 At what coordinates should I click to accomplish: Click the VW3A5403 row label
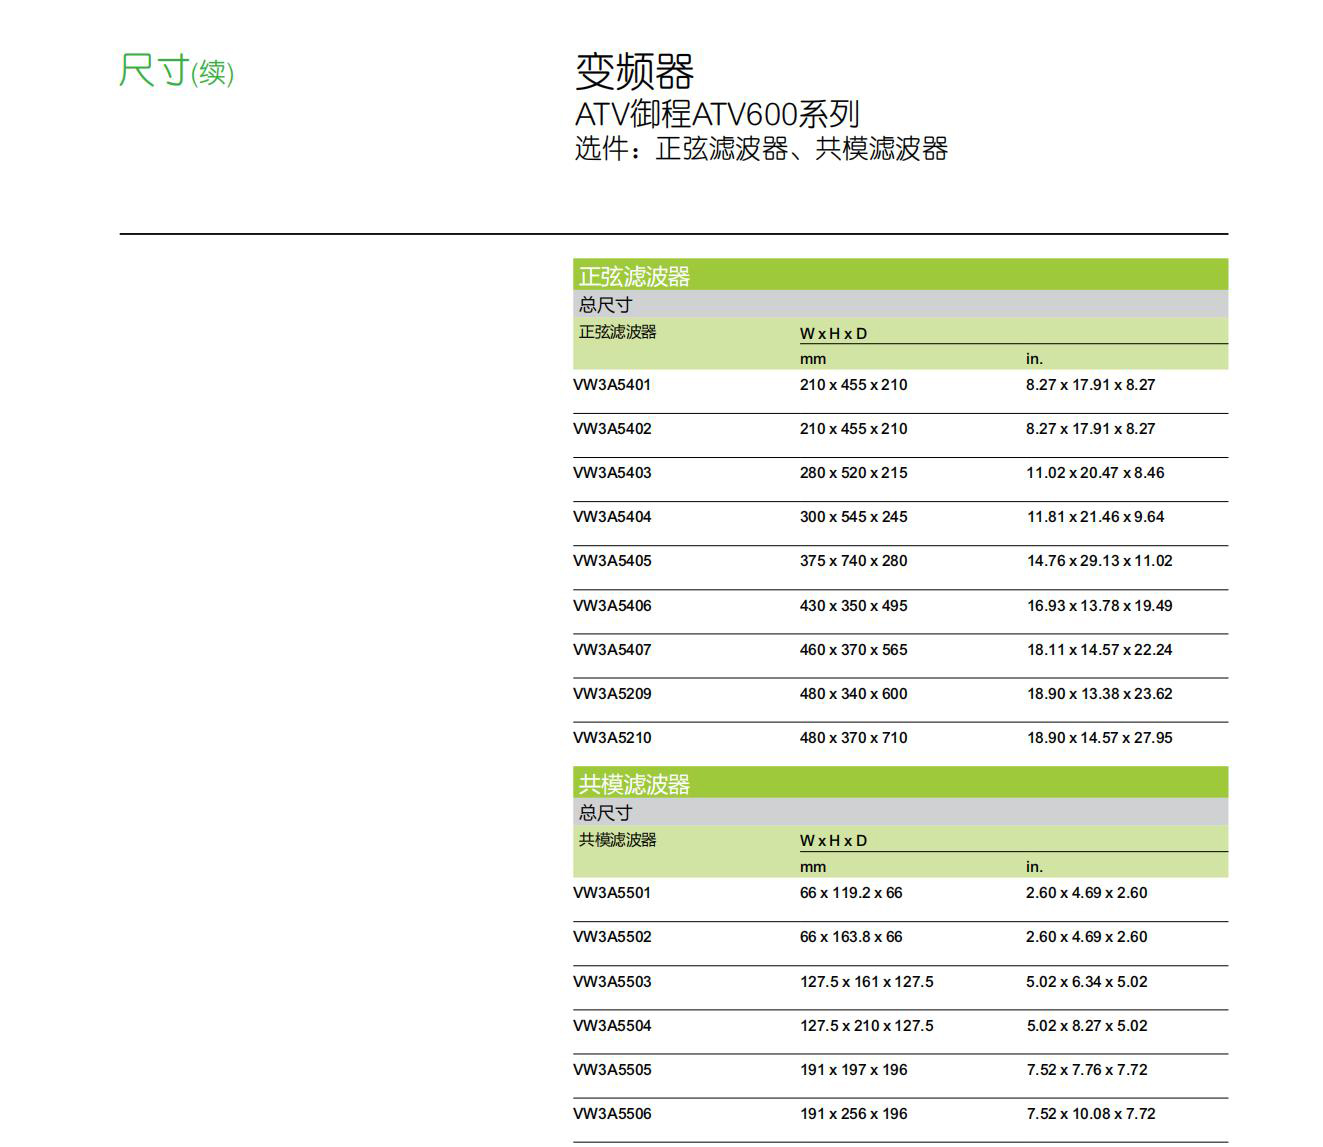612,473
